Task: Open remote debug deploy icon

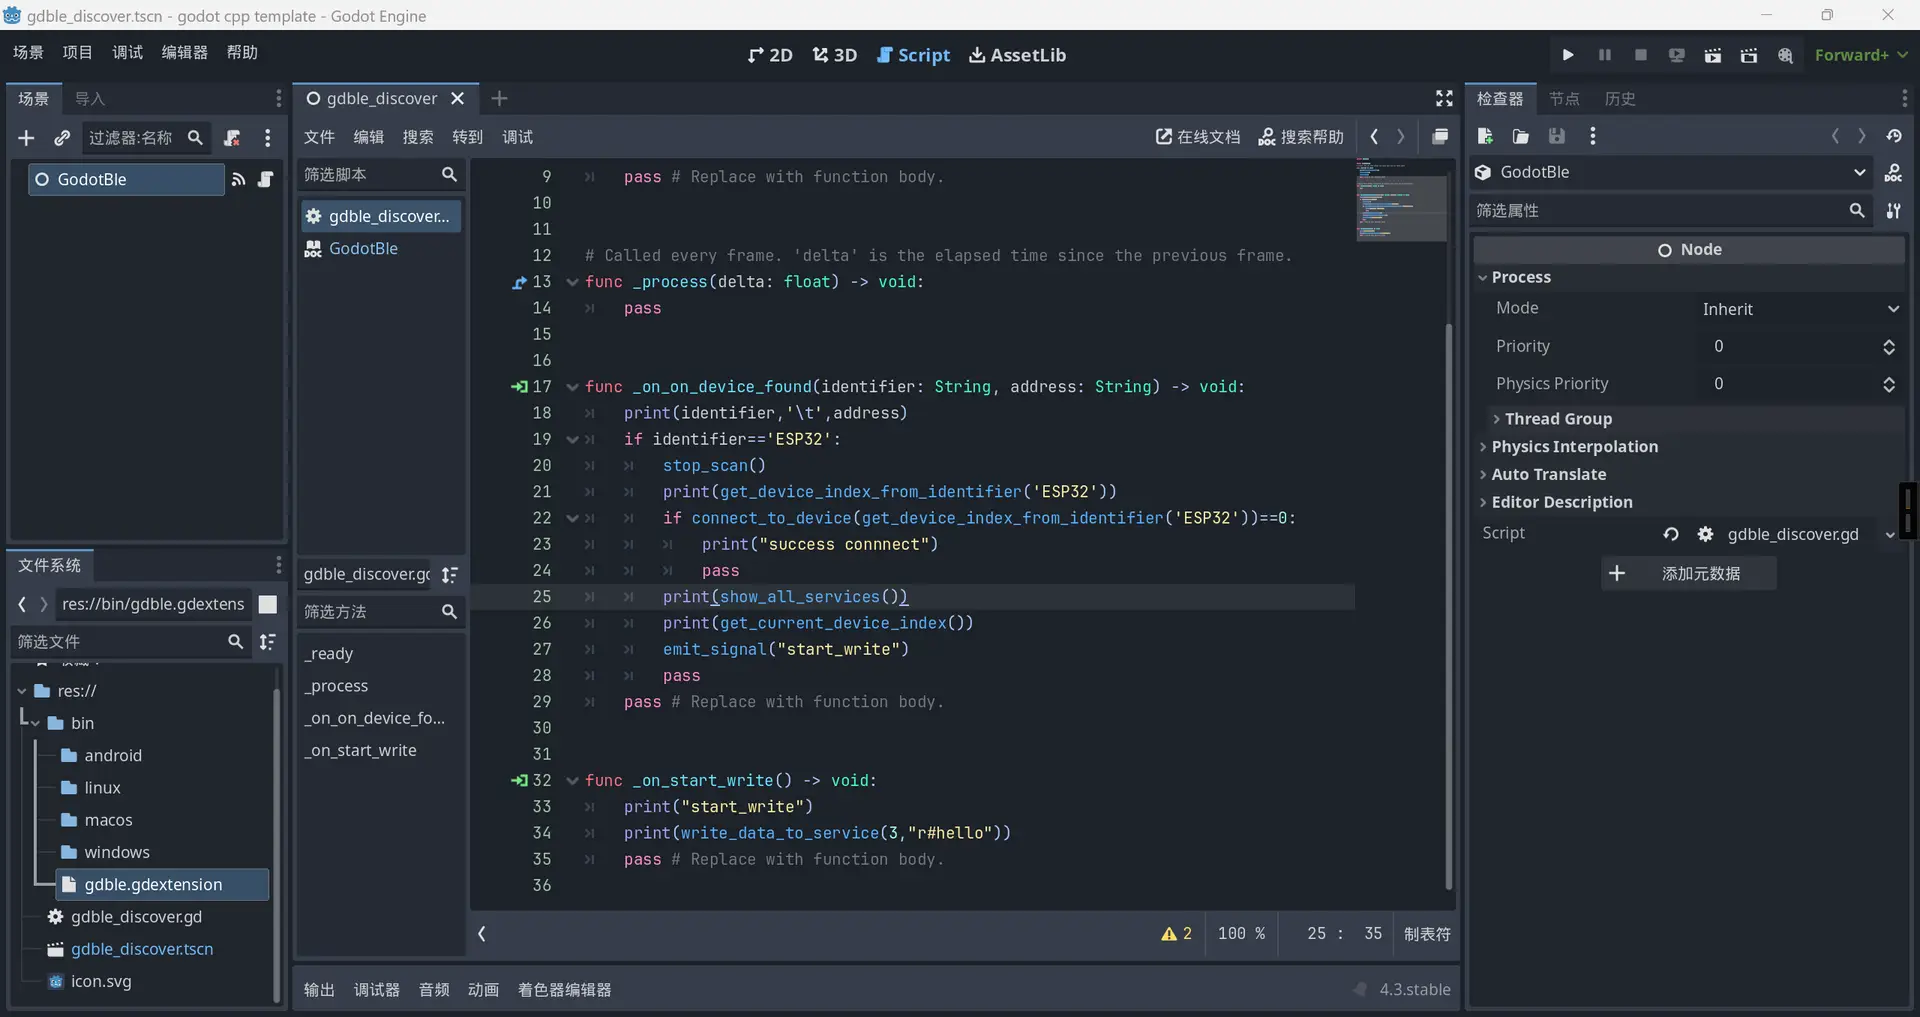Action: 1677,55
